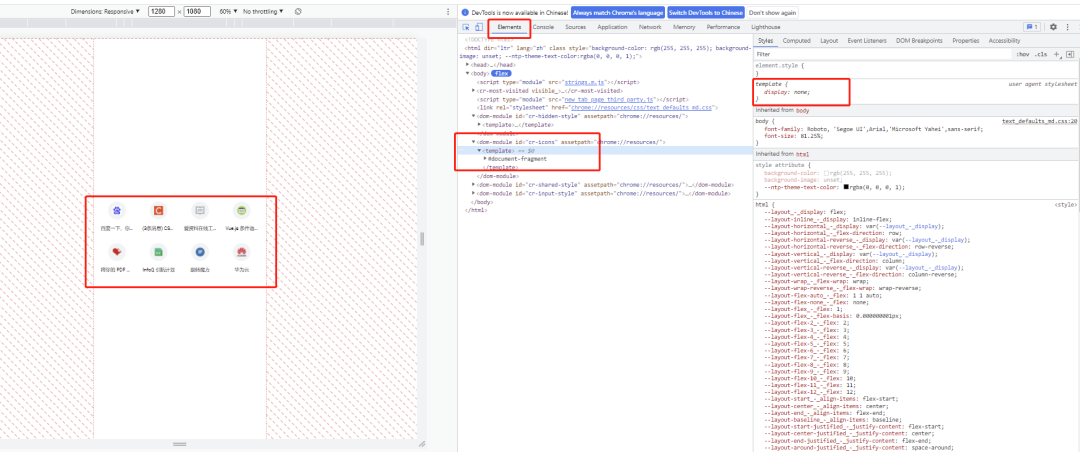Click the blue info icon in the language banner

[x=466, y=12]
